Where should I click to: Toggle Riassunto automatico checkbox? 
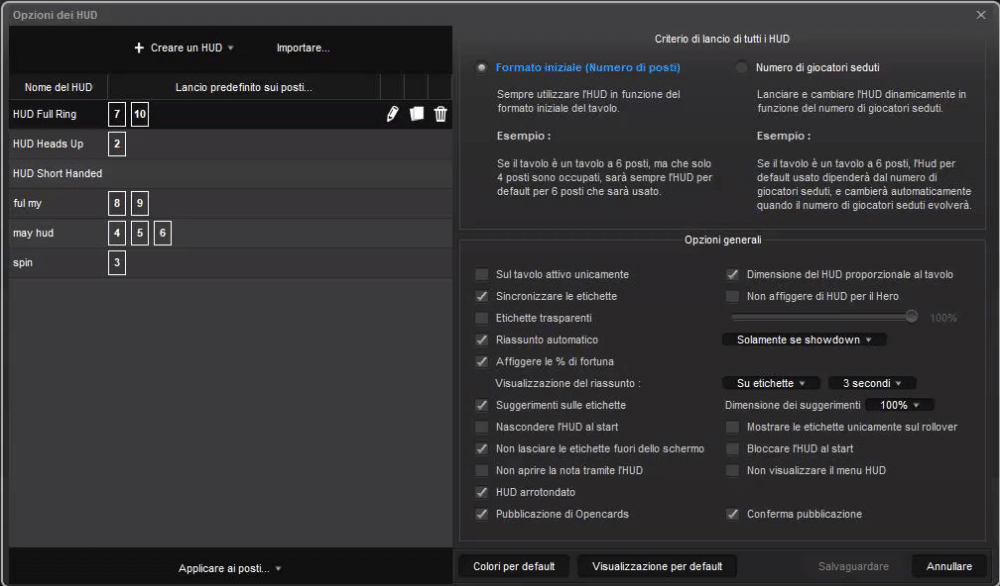[482, 340]
